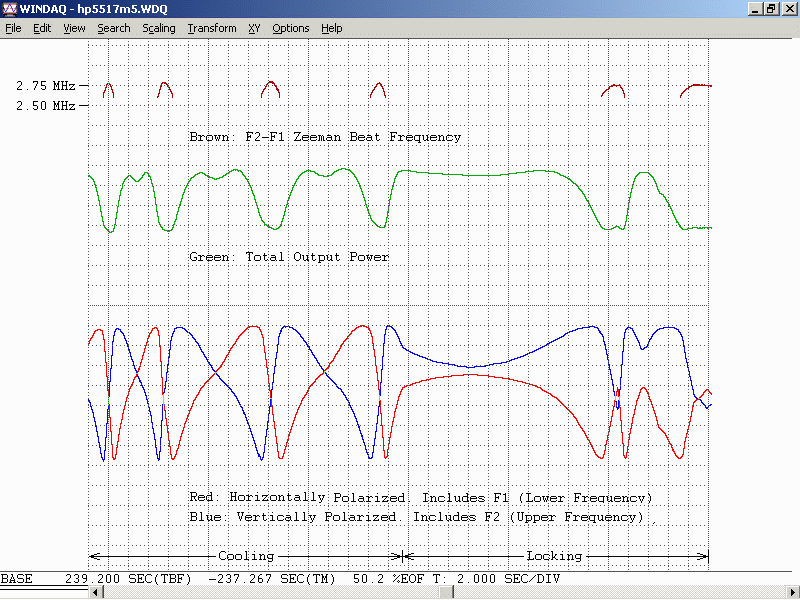Open the Help menu

pos(331,28)
